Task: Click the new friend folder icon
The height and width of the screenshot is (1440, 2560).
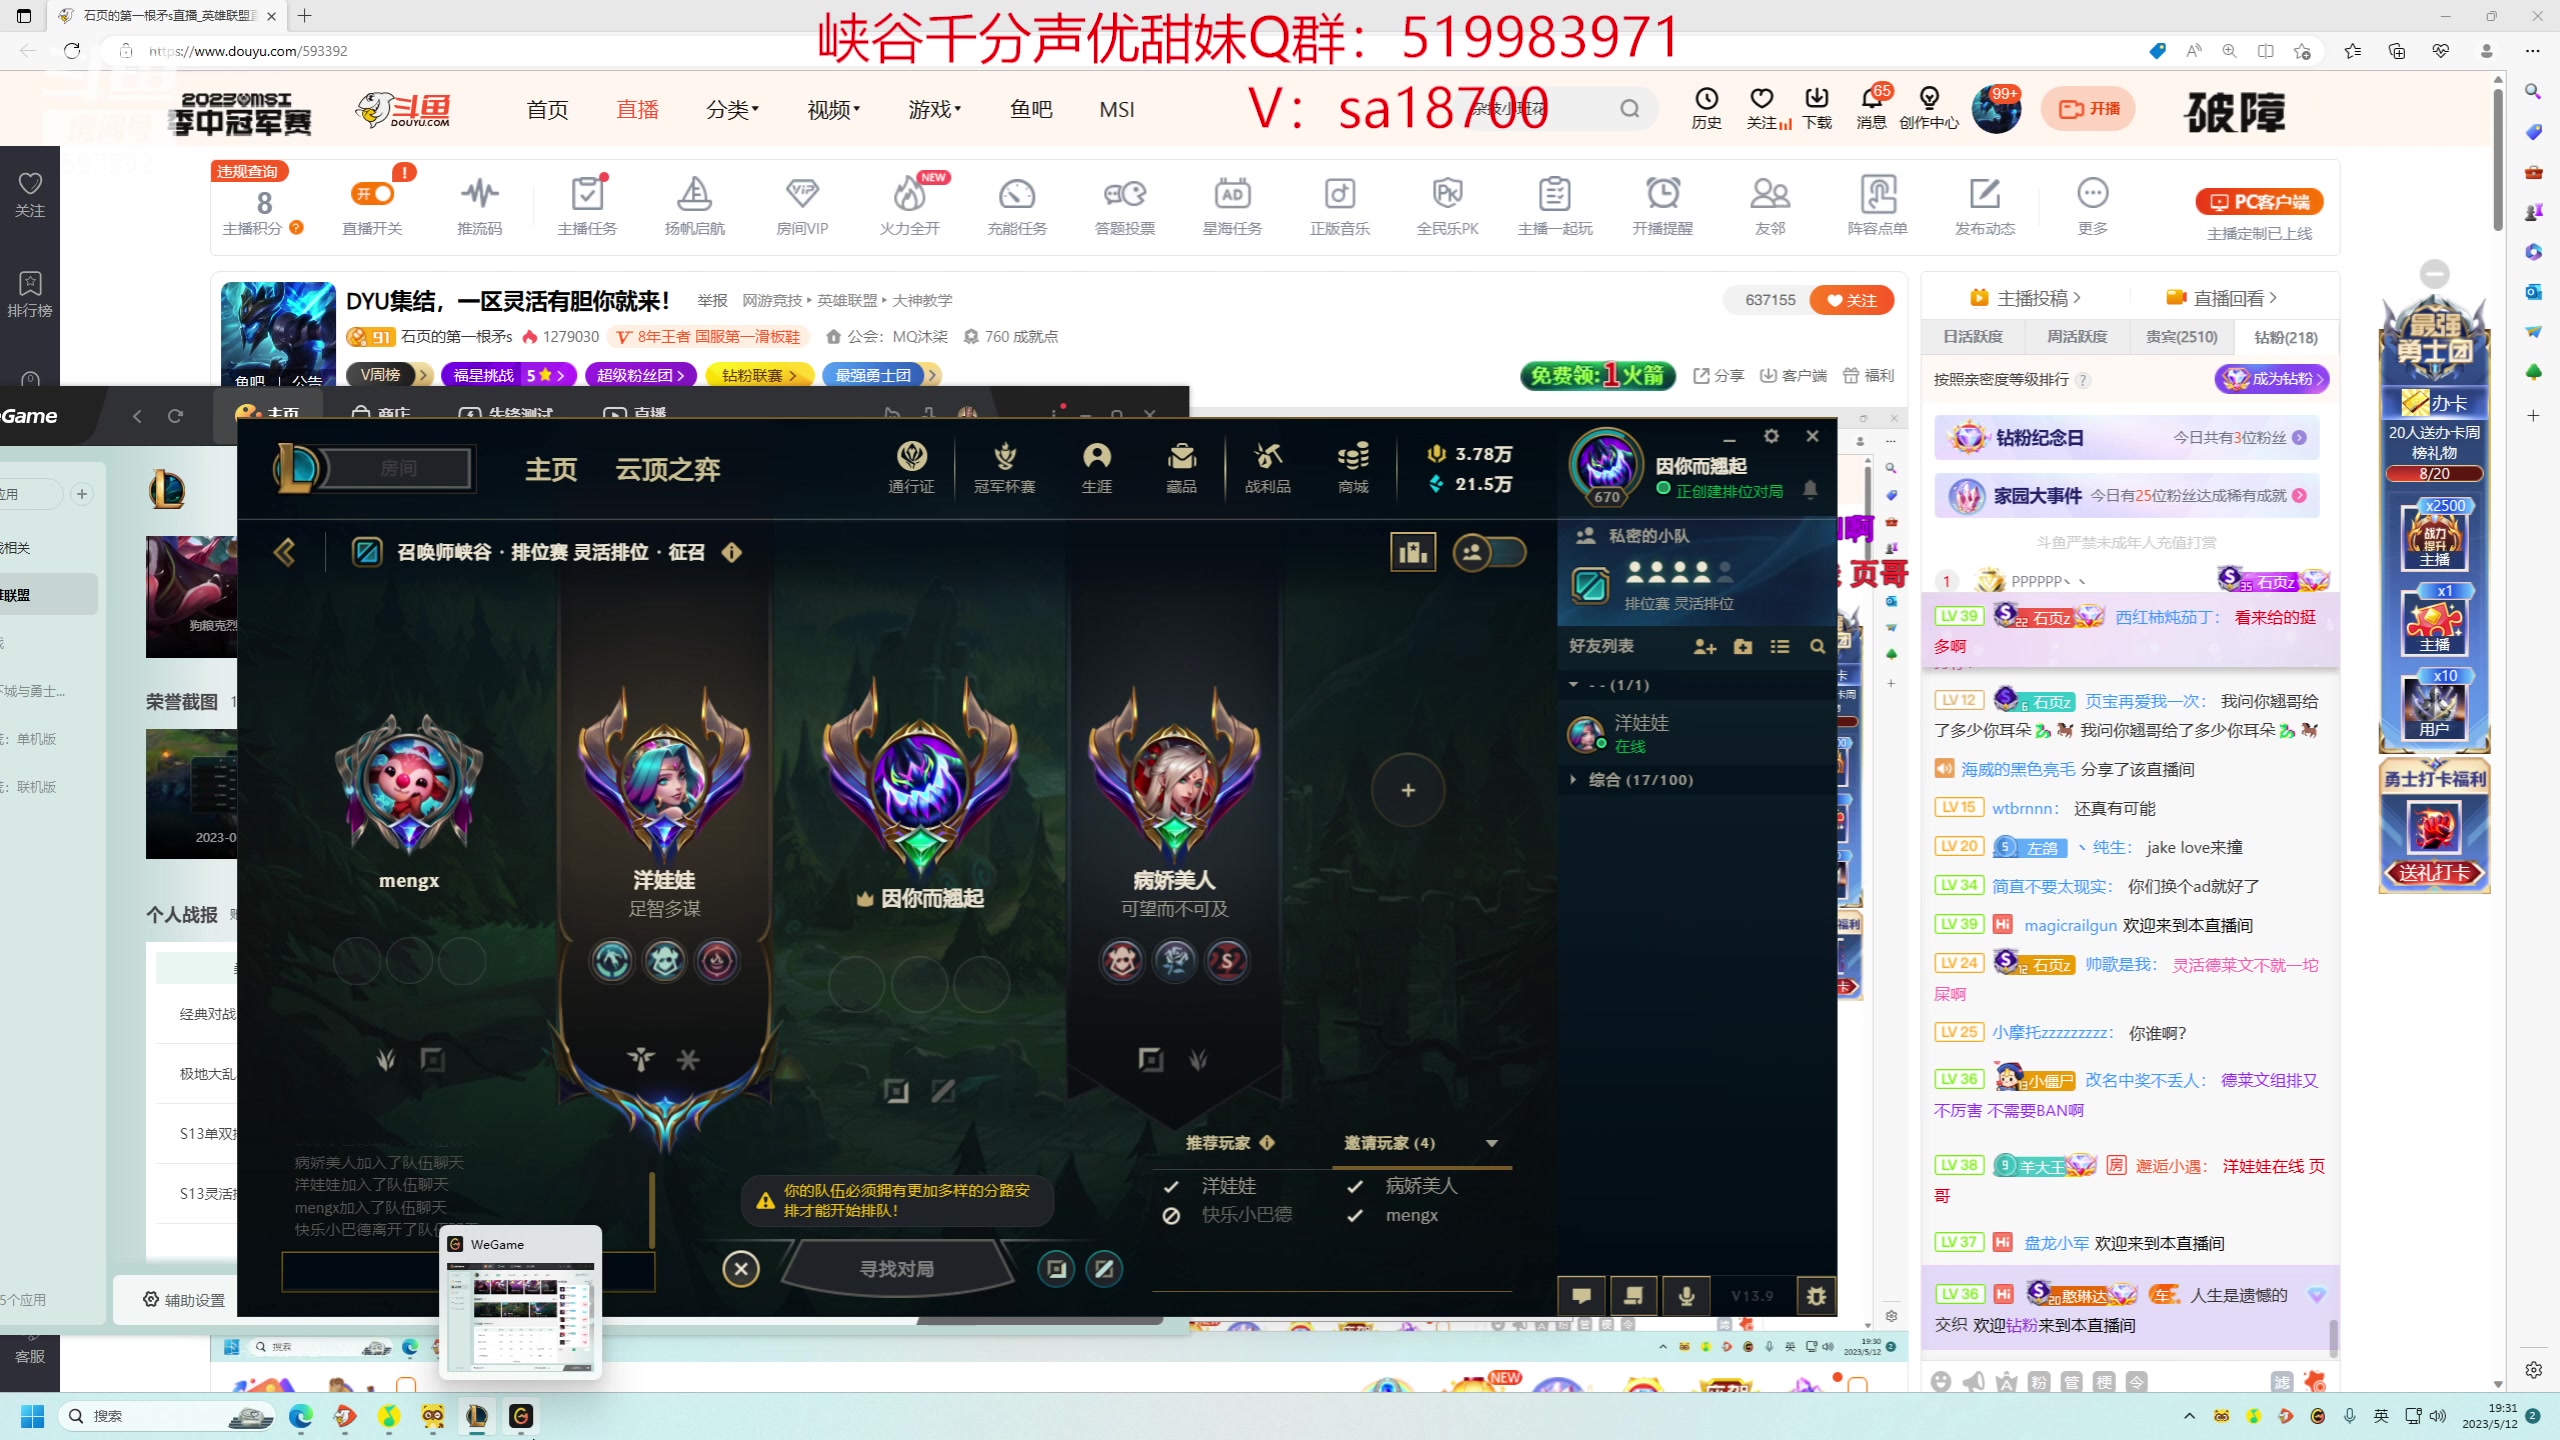Action: [x=1743, y=647]
